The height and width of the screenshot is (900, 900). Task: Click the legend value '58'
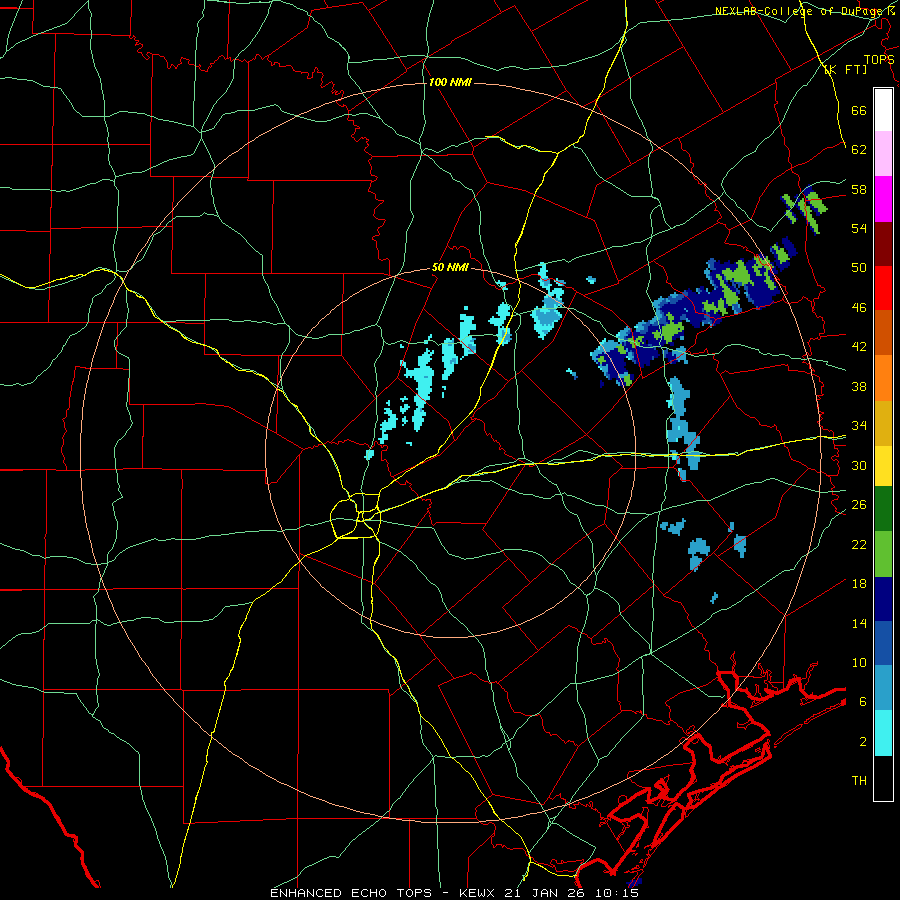[859, 189]
